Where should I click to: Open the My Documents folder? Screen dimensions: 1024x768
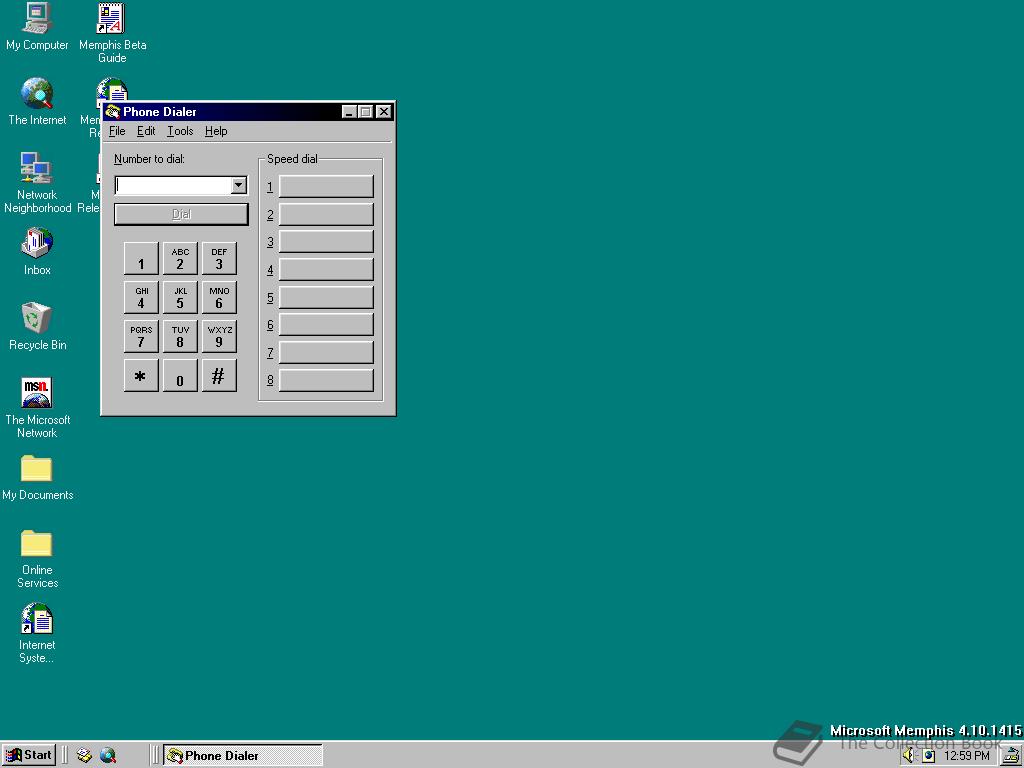pos(37,478)
